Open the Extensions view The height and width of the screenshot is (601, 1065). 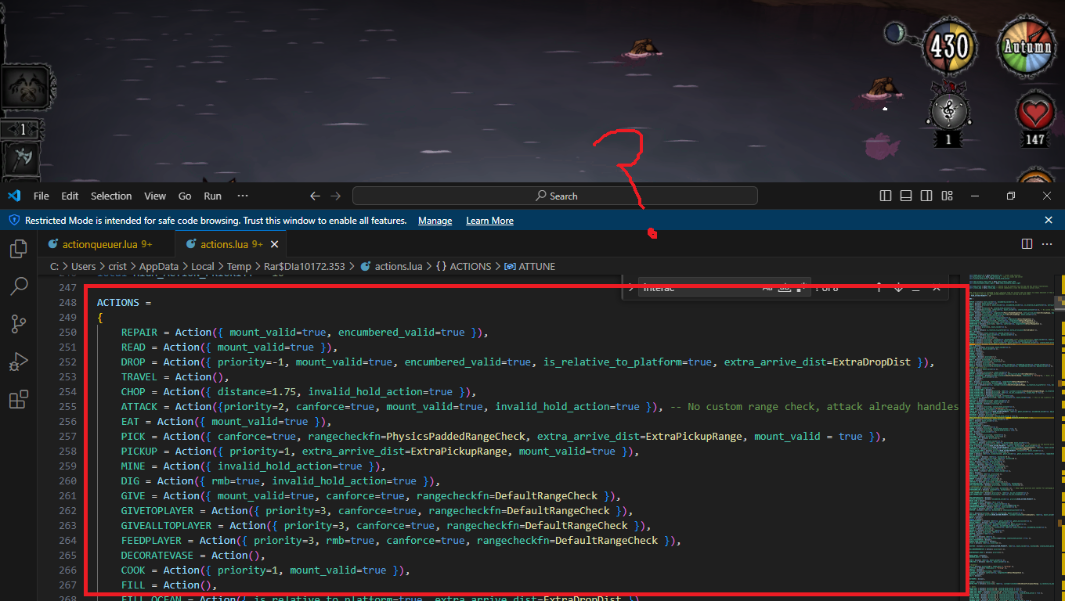click(x=18, y=400)
